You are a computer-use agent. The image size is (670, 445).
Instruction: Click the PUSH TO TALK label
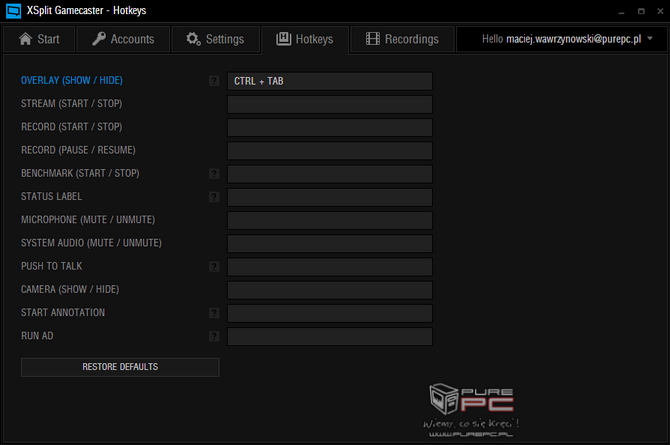tap(51, 266)
